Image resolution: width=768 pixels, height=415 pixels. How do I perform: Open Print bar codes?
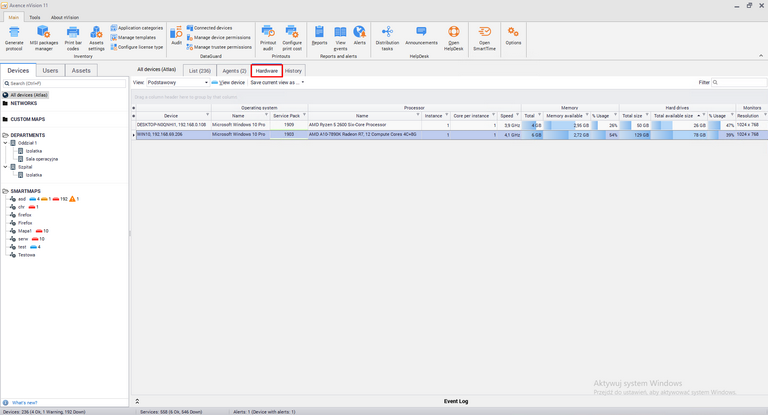pos(73,38)
